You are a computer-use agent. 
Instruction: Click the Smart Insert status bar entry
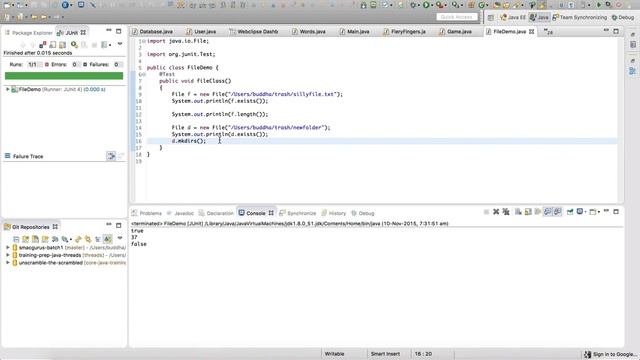pos(385,354)
